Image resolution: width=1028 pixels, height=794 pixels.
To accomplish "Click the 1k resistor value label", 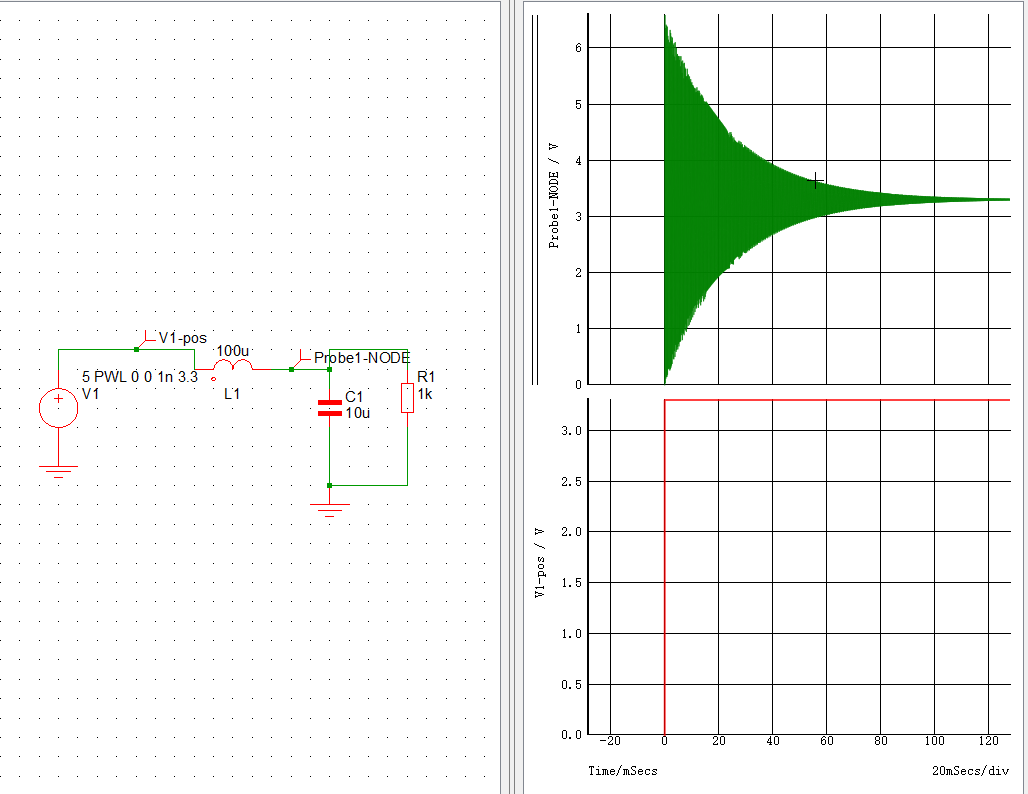I will (x=425, y=394).
